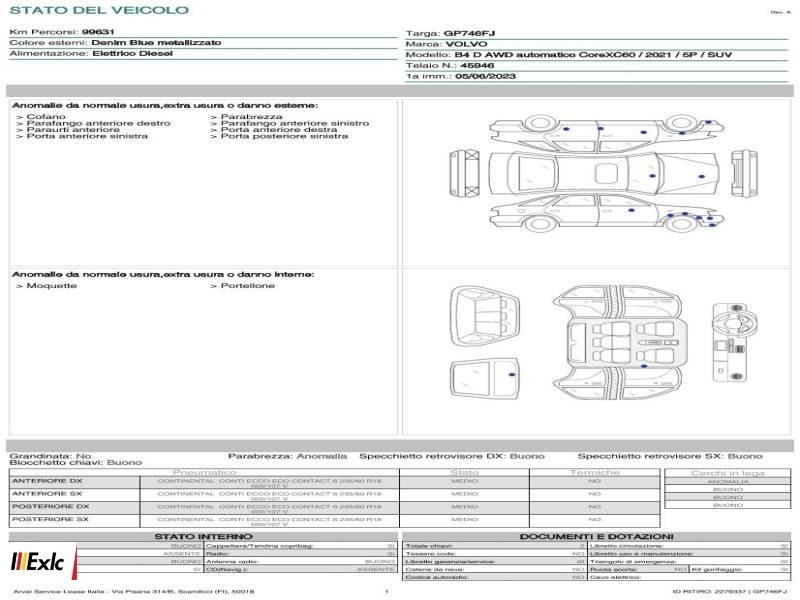Select the Totale chiavi row
Screen dimensions: 800x600
click(494, 546)
